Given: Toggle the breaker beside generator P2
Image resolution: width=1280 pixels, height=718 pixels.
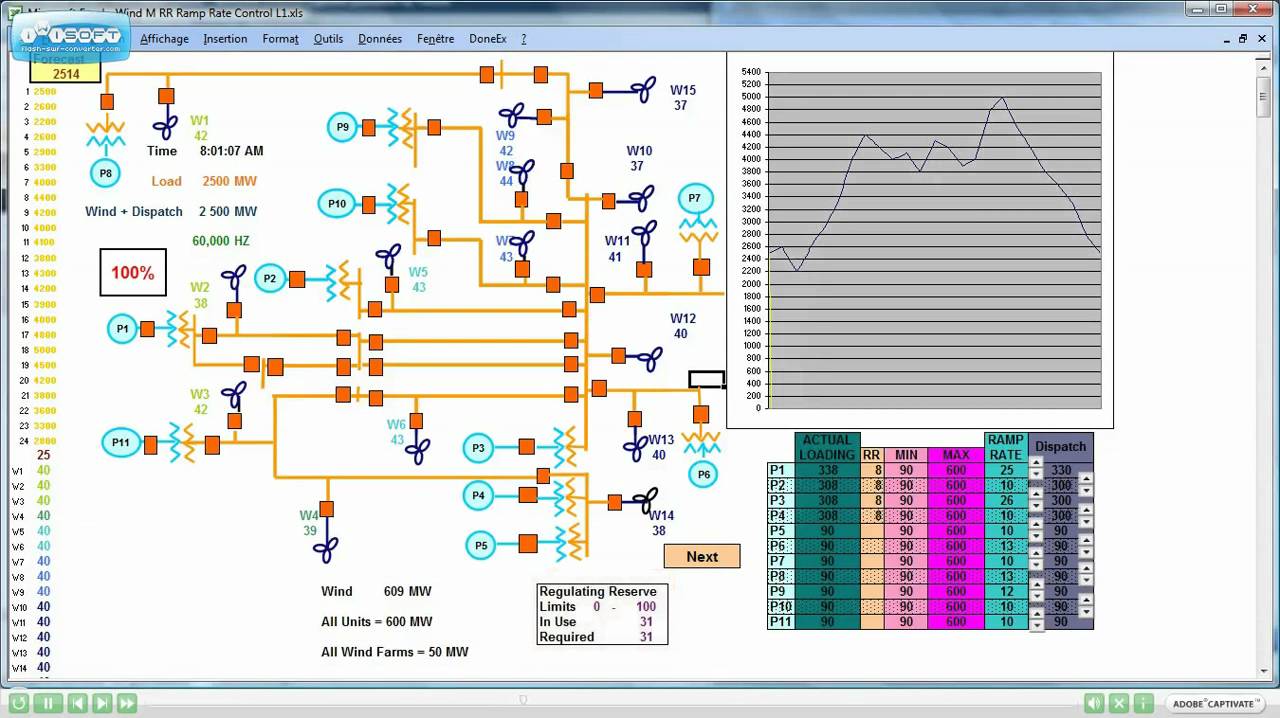Looking at the screenshot, I should click(x=297, y=279).
